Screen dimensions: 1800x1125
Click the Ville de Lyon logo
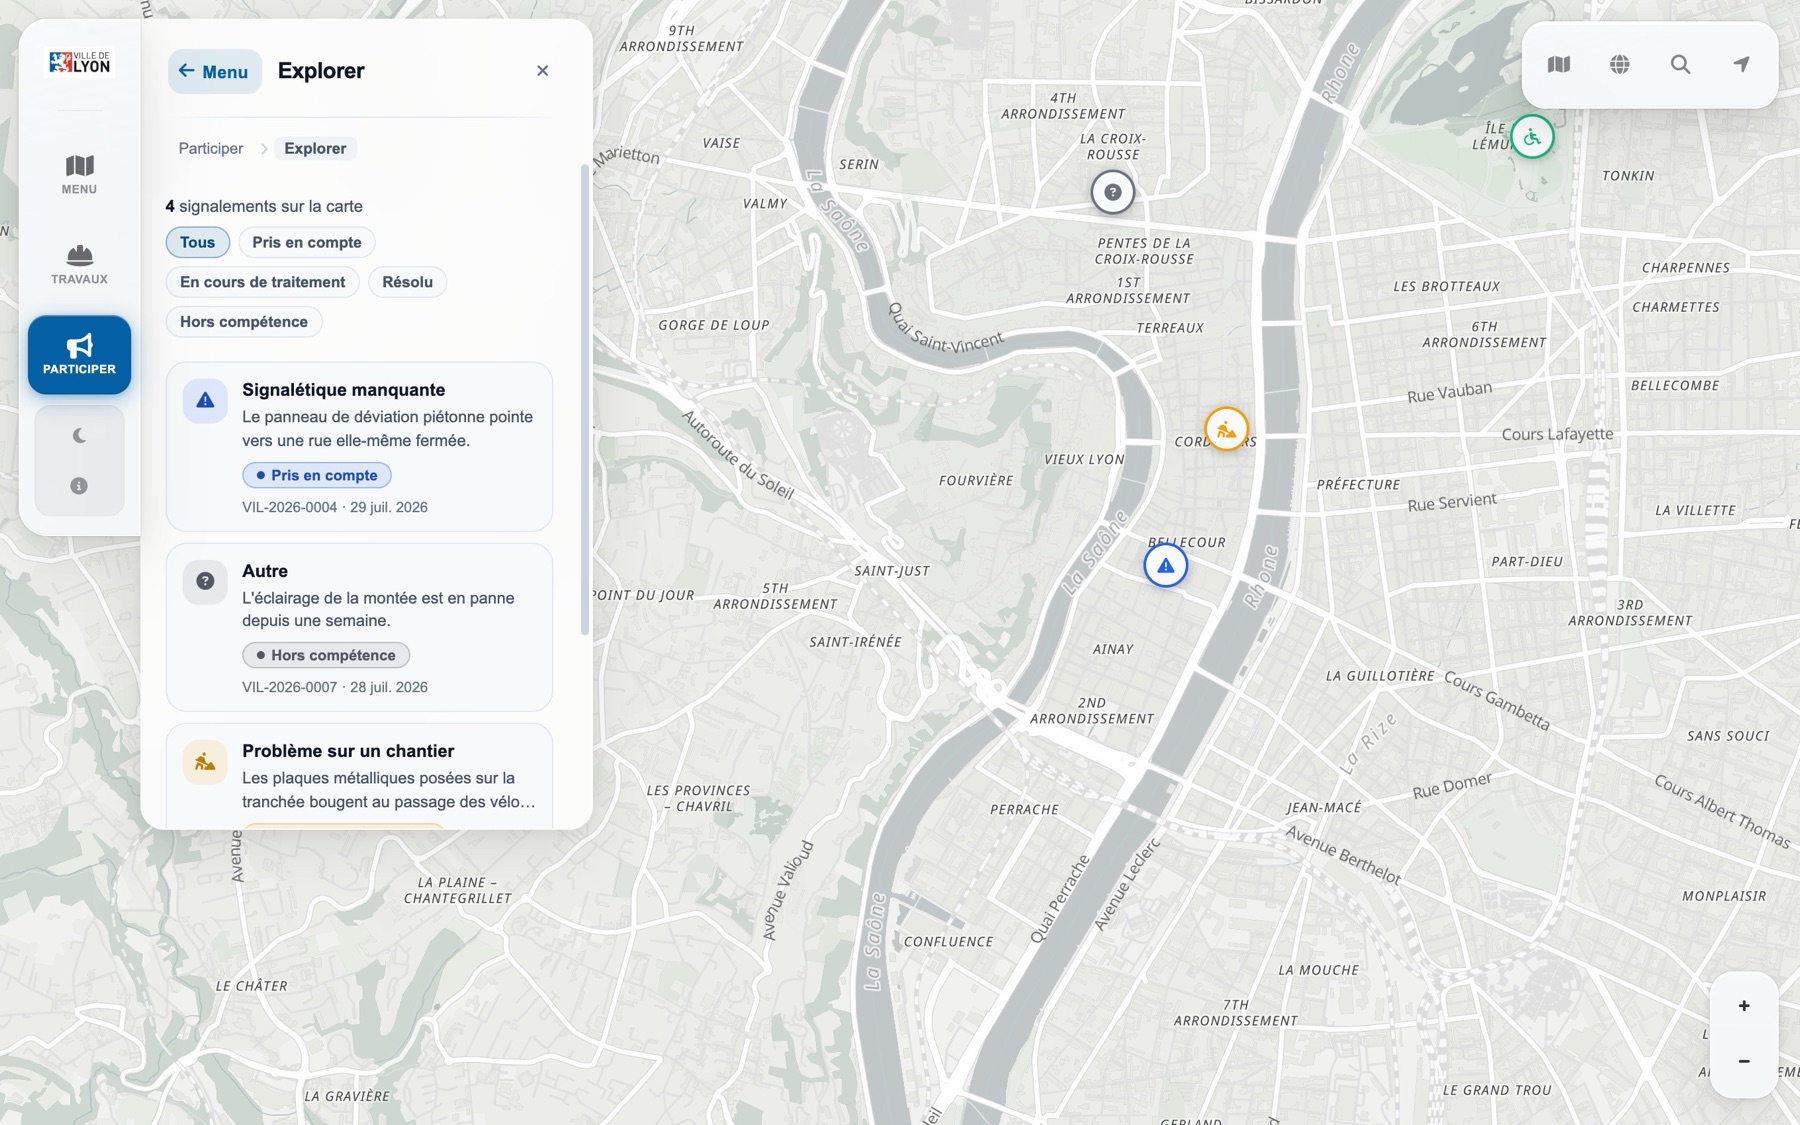coord(80,63)
